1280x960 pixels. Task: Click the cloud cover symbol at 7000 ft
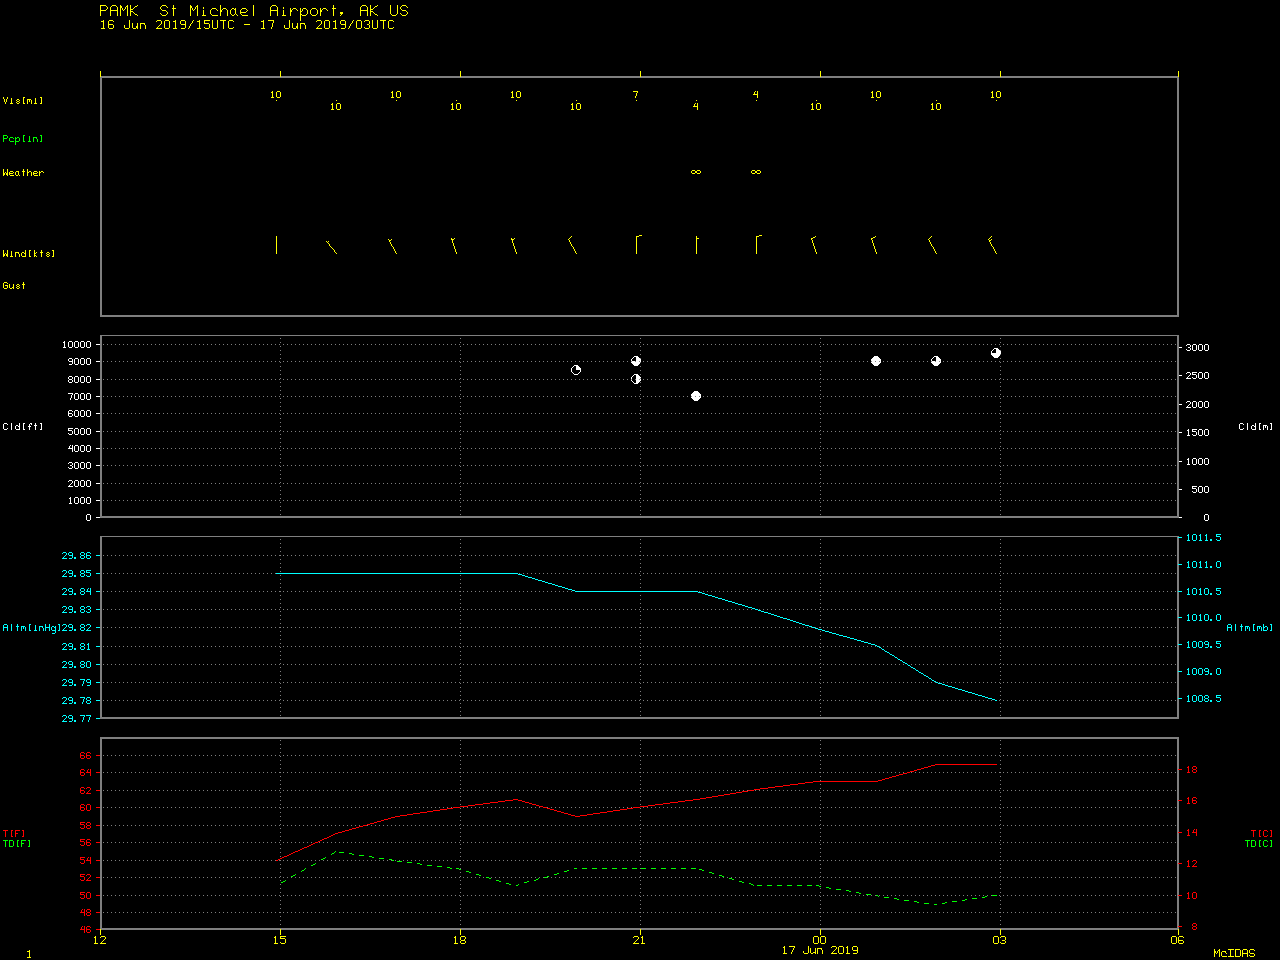point(696,396)
